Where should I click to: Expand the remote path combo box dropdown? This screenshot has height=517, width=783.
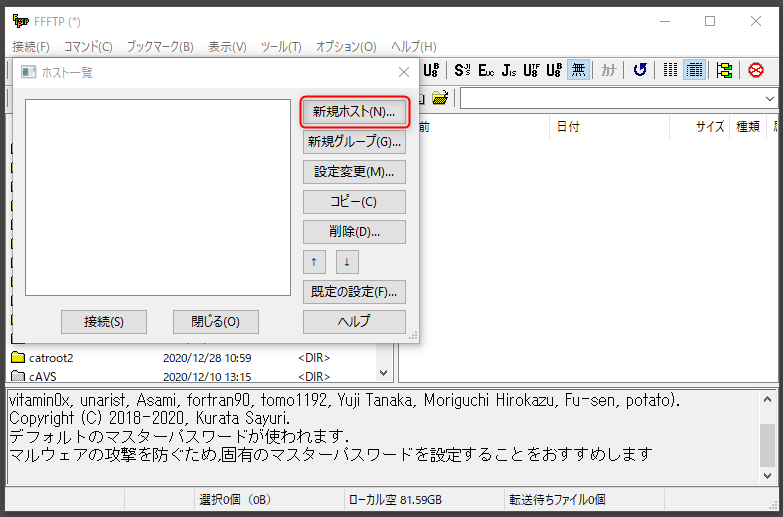[x=770, y=99]
